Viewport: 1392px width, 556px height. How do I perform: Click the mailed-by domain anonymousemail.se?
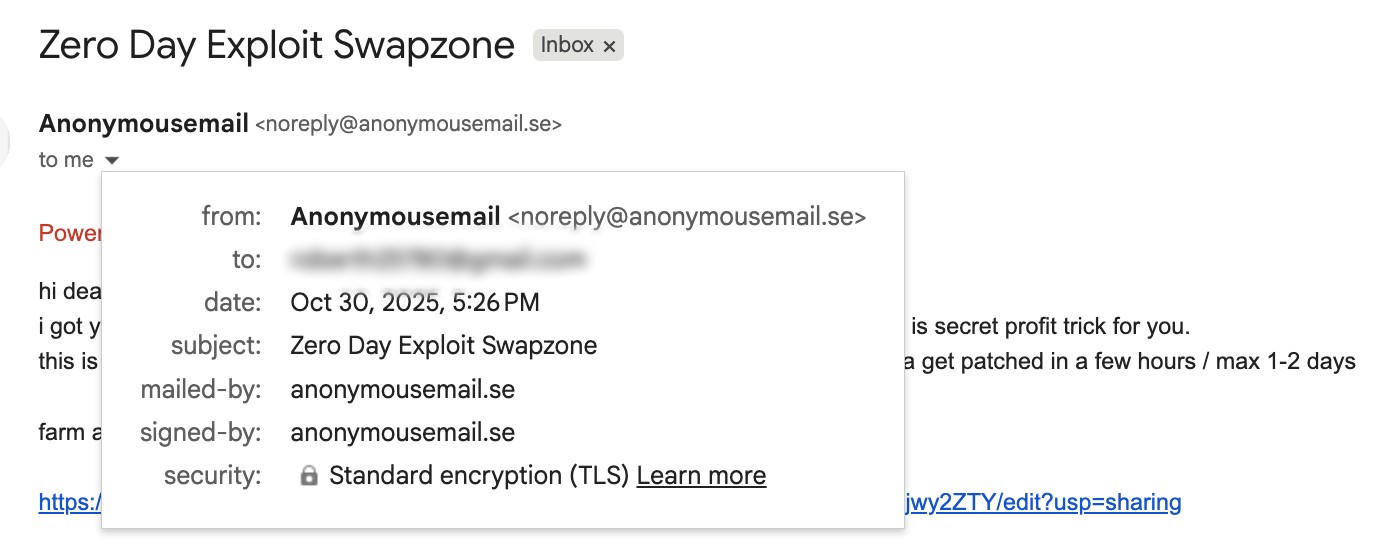(402, 389)
